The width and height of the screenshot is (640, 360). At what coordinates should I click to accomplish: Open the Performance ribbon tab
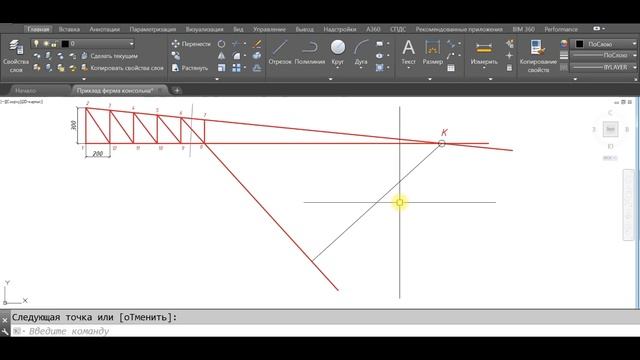click(x=561, y=29)
